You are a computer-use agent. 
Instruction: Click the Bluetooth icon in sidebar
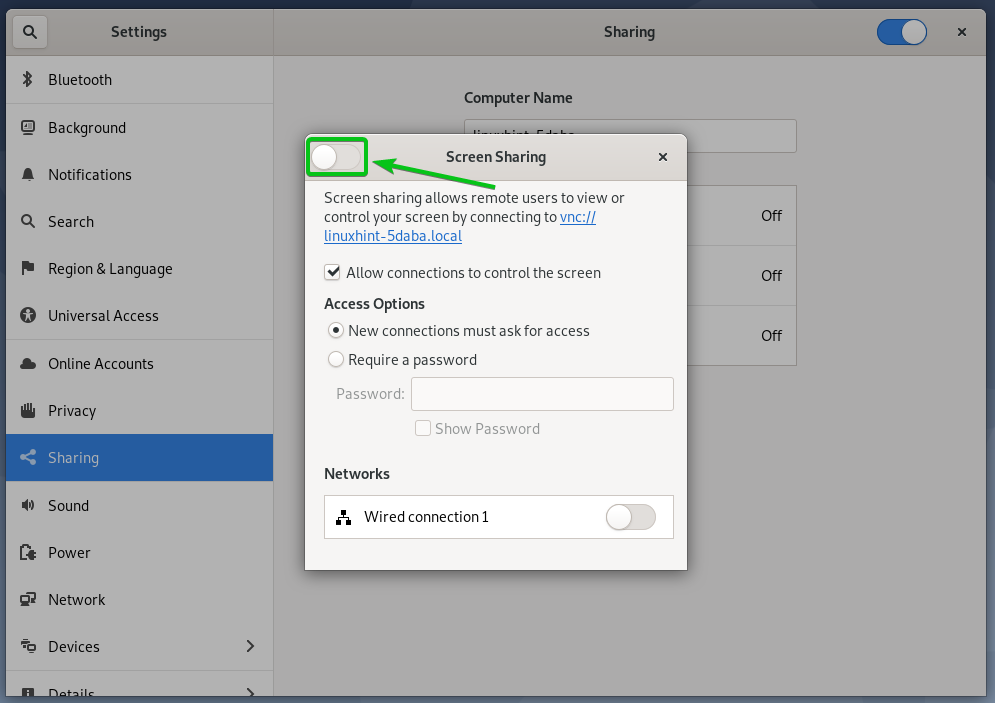27,79
